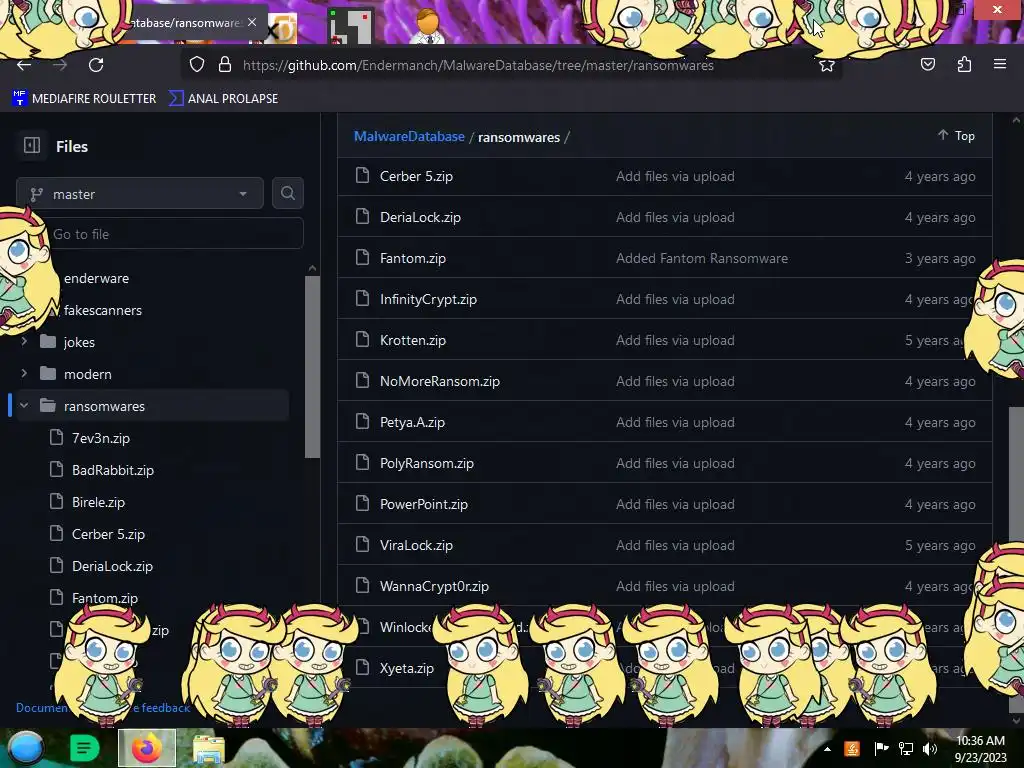Select Cerber 5.zip in file tree

pyautogui.click(x=108, y=534)
